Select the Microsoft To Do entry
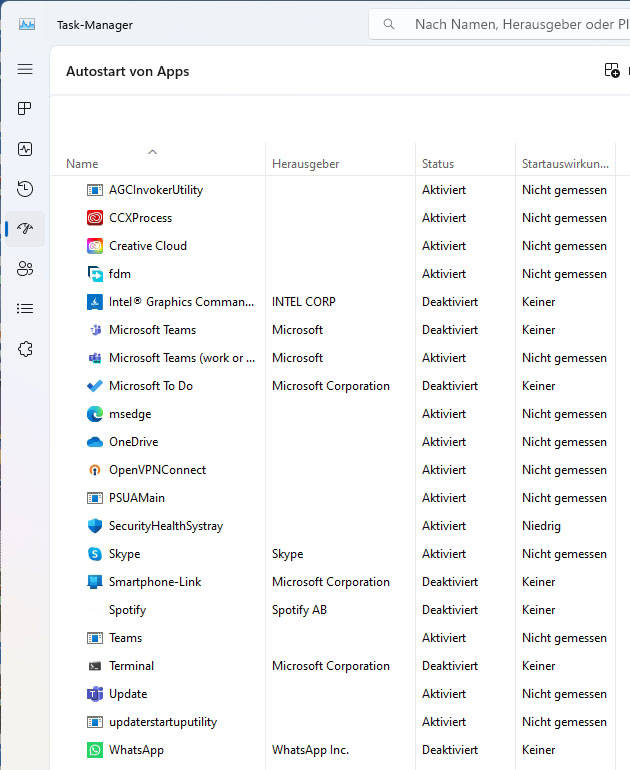The height and width of the screenshot is (770, 630). click(151, 386)
